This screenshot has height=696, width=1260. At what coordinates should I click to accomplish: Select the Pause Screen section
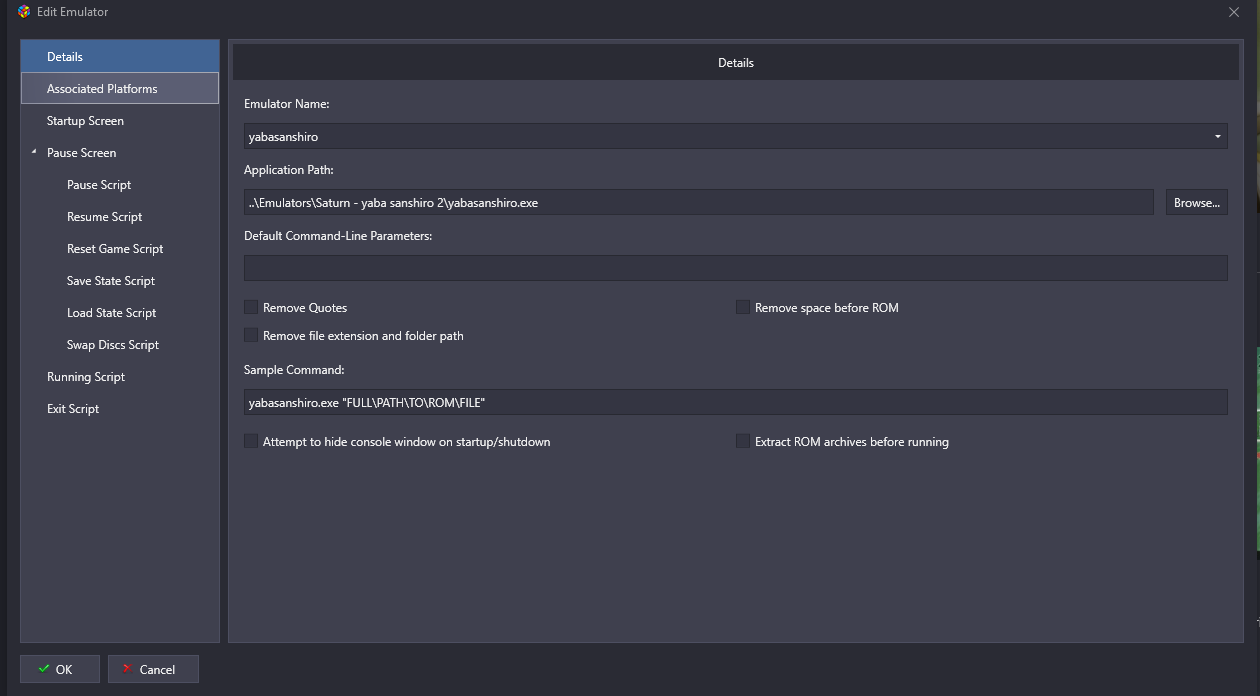[x=120, y=152]
